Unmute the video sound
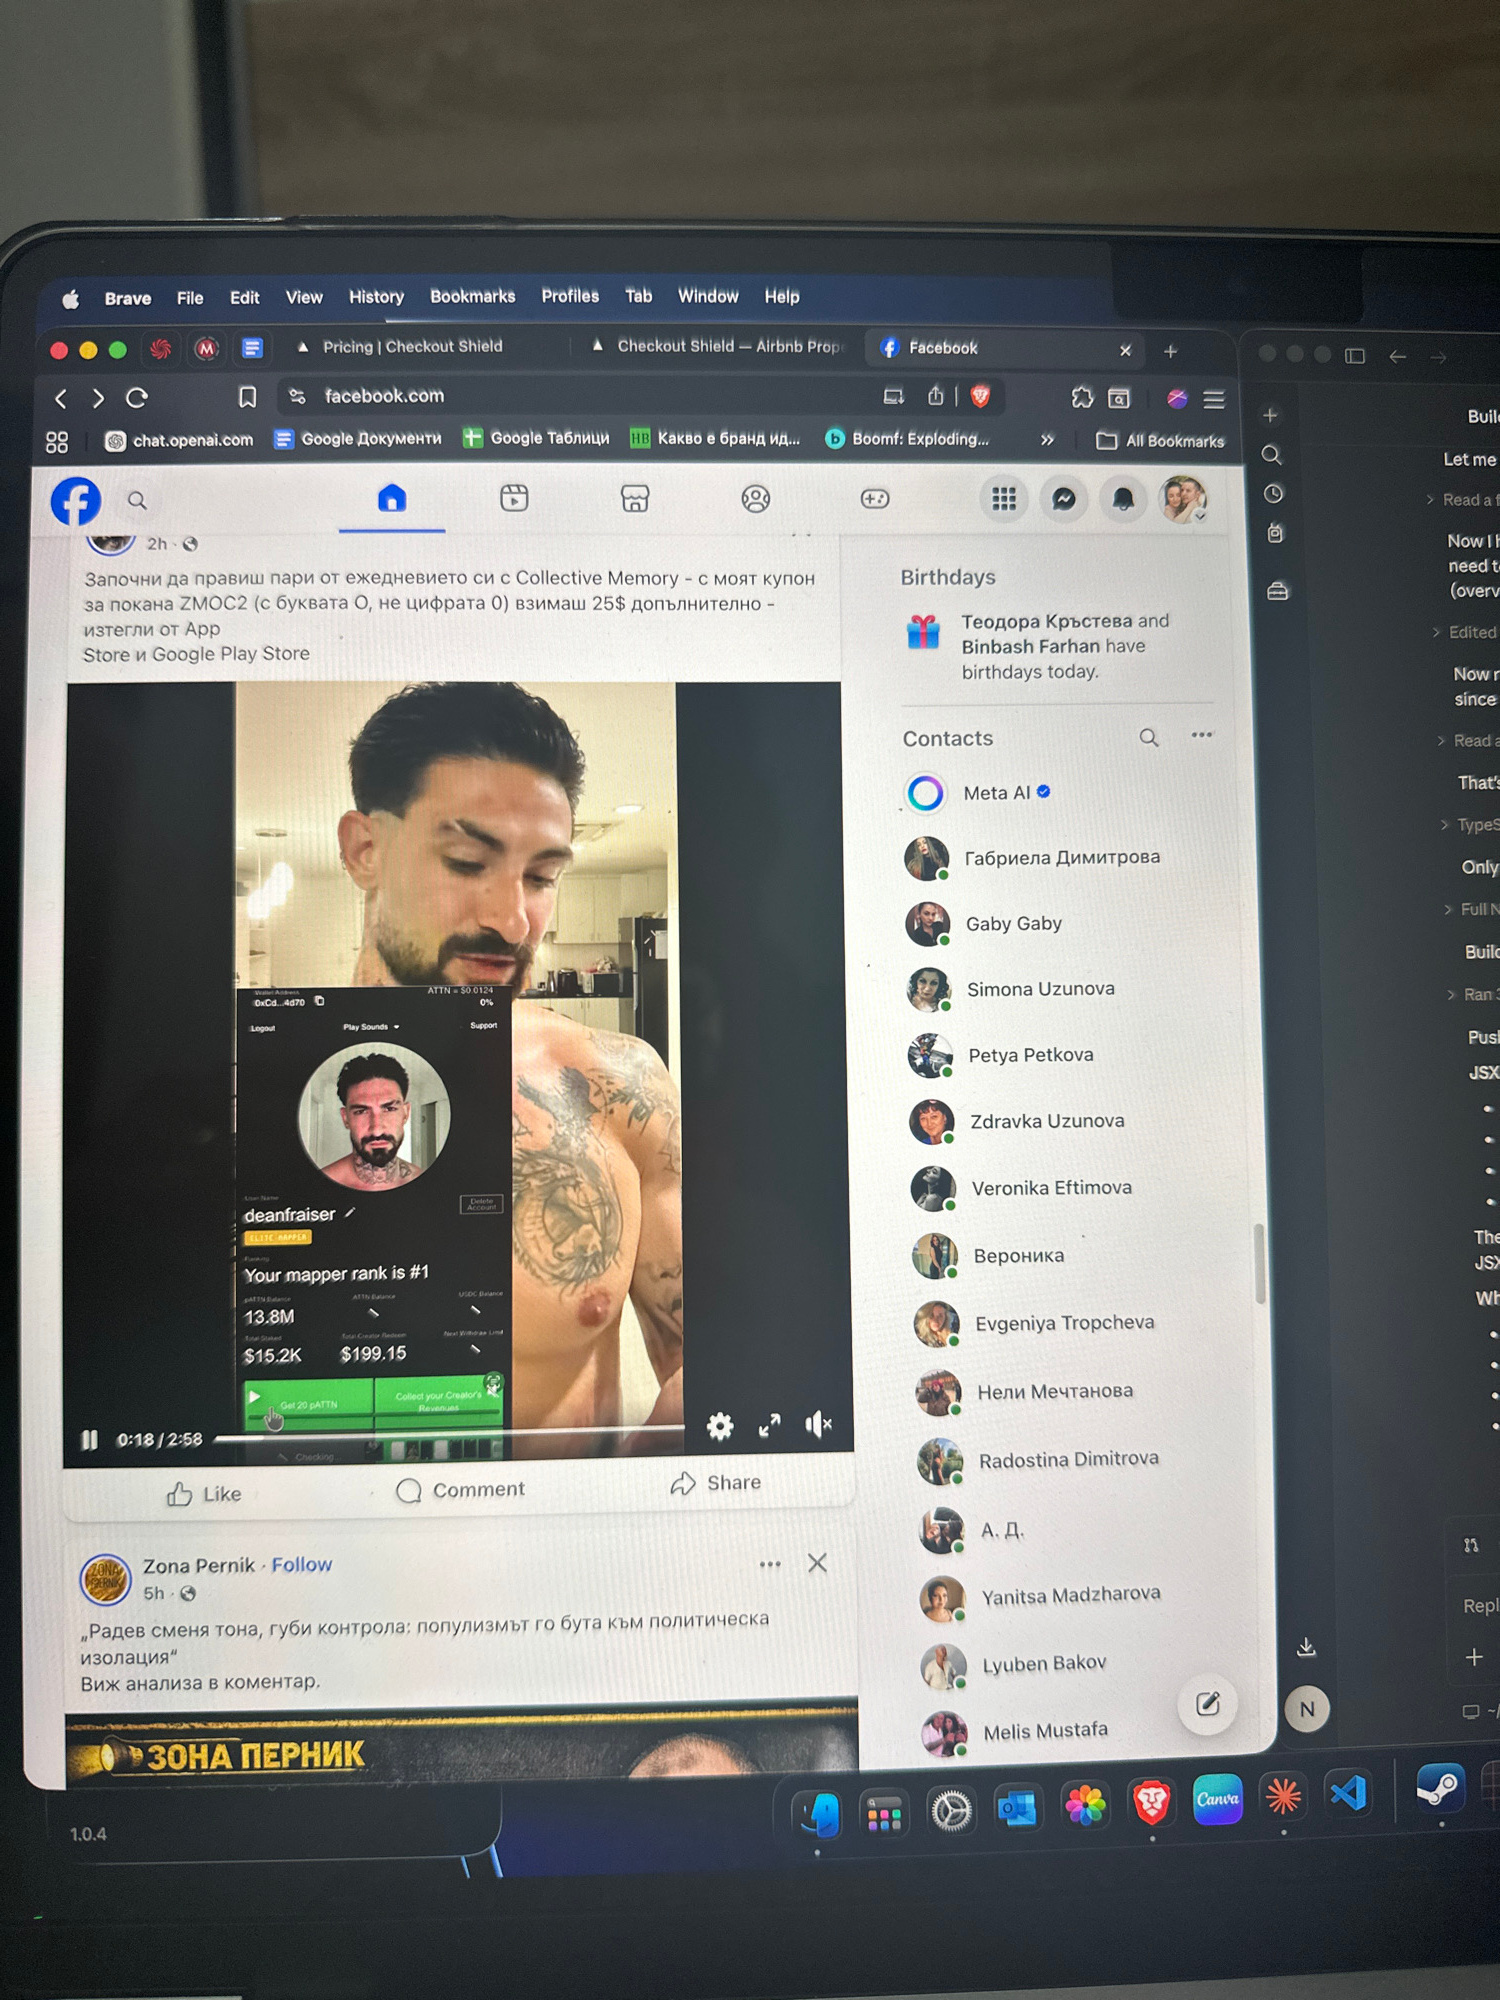The height and width of the screenshot is (2000, 1500). [818, 1425]
